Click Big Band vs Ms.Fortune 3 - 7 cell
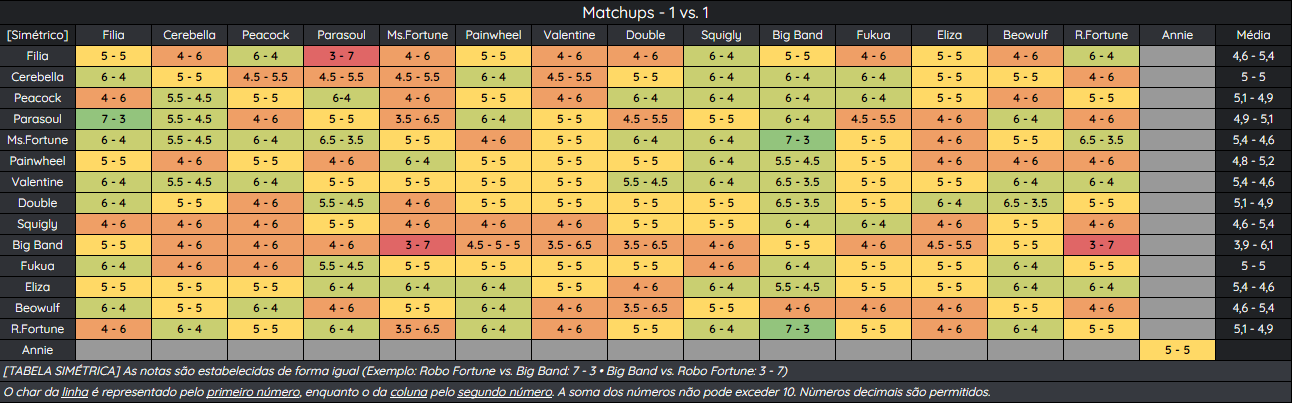This screenshot has width=1292, height=403. [x=417, y=245]
